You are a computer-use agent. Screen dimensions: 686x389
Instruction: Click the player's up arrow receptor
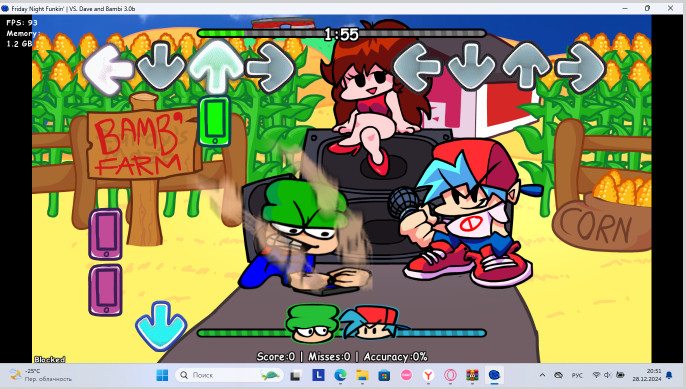point(526,66)
